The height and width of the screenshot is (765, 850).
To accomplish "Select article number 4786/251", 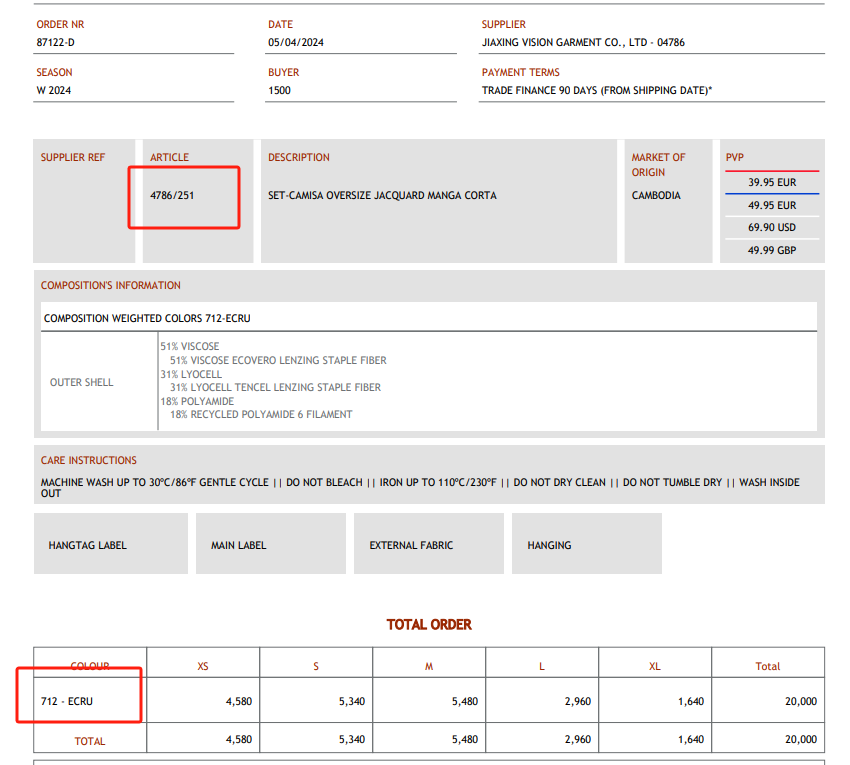I will [x=172, y=195].
